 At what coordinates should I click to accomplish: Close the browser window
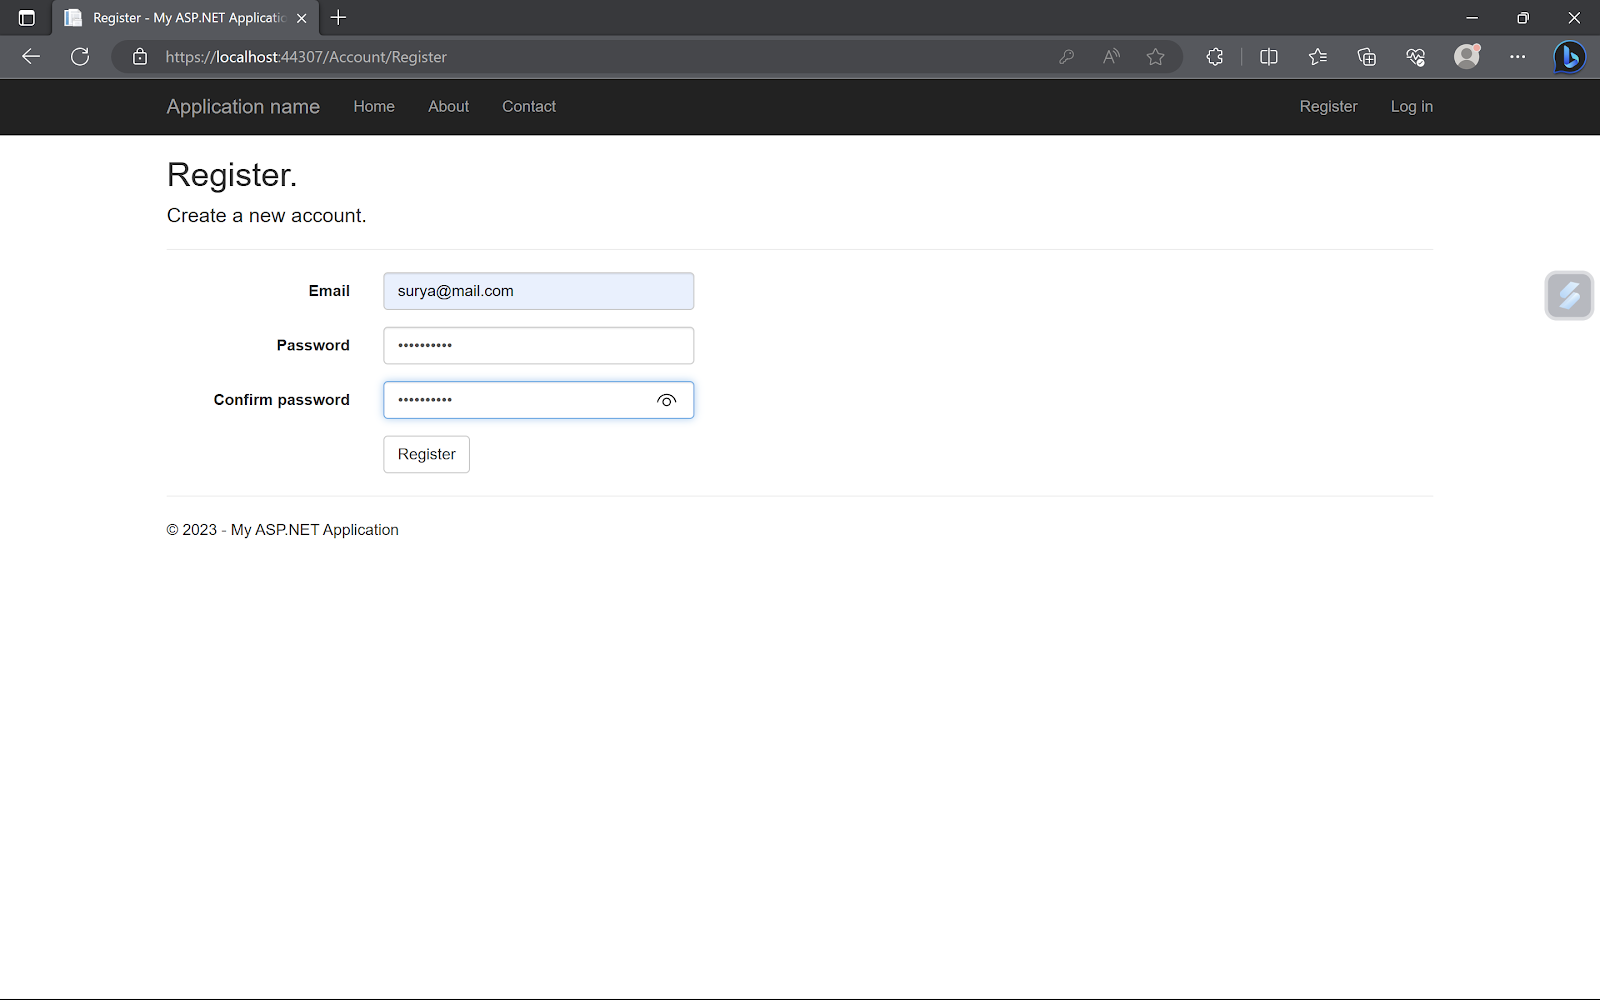point(1574,18)
